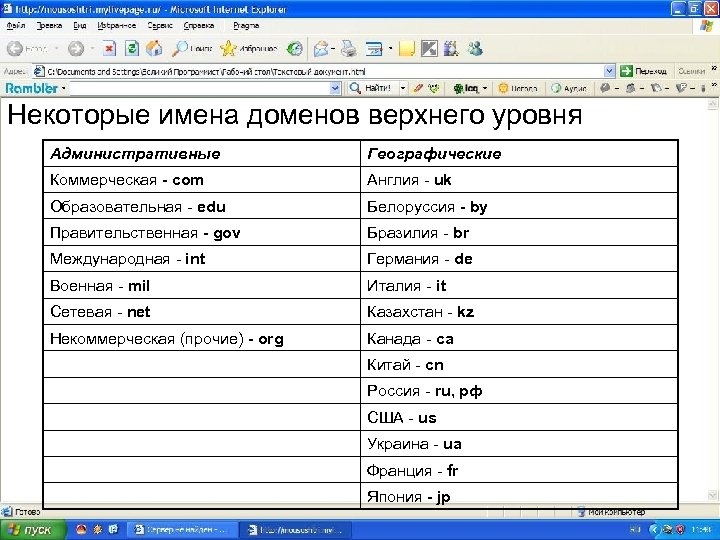Open the History clock icon
Viewport: 720px width, 540px height.
click(x=294, y=48)
